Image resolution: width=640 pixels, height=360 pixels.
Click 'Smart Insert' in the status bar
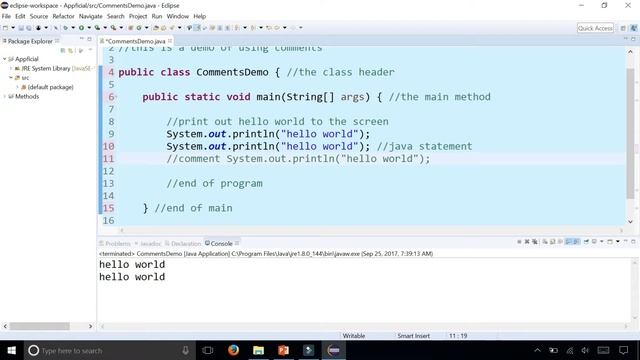[413, 336]
